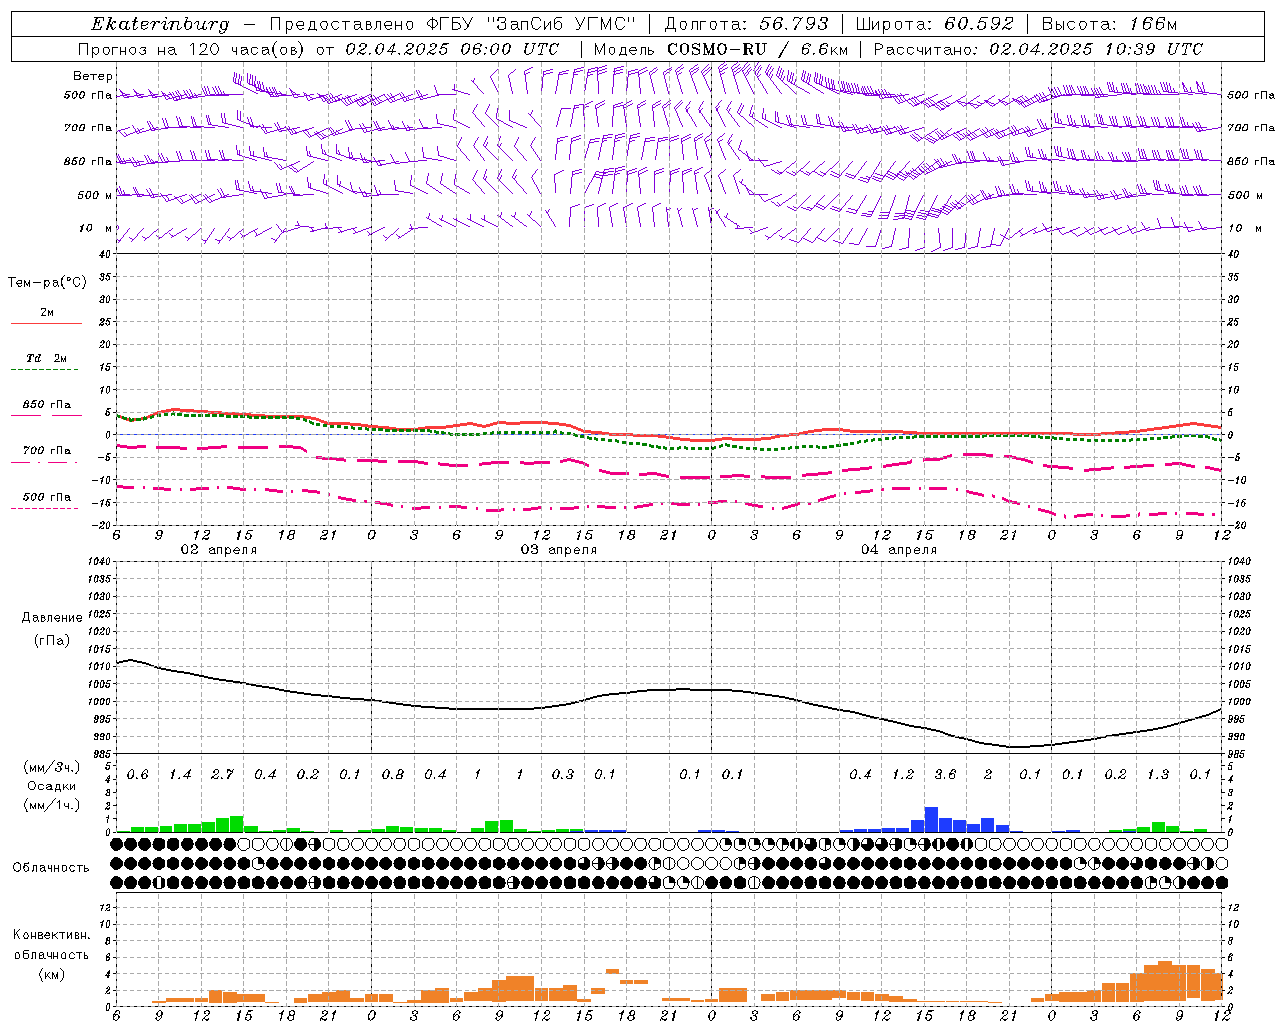Click the '850 гПа' entry in temperature legend
The image size is (1280, 1024).
pyautogui.click(x=46, y=405)
